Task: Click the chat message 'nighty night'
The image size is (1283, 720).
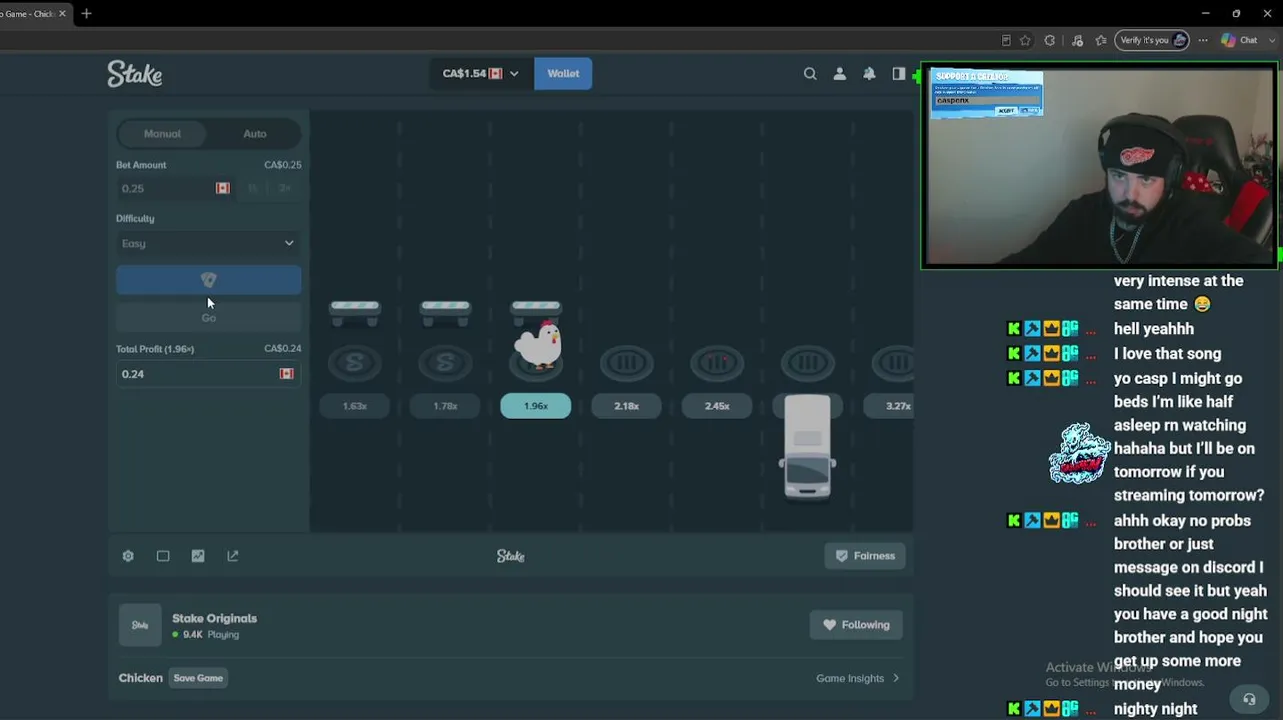Action: (x=1155, y=709)
